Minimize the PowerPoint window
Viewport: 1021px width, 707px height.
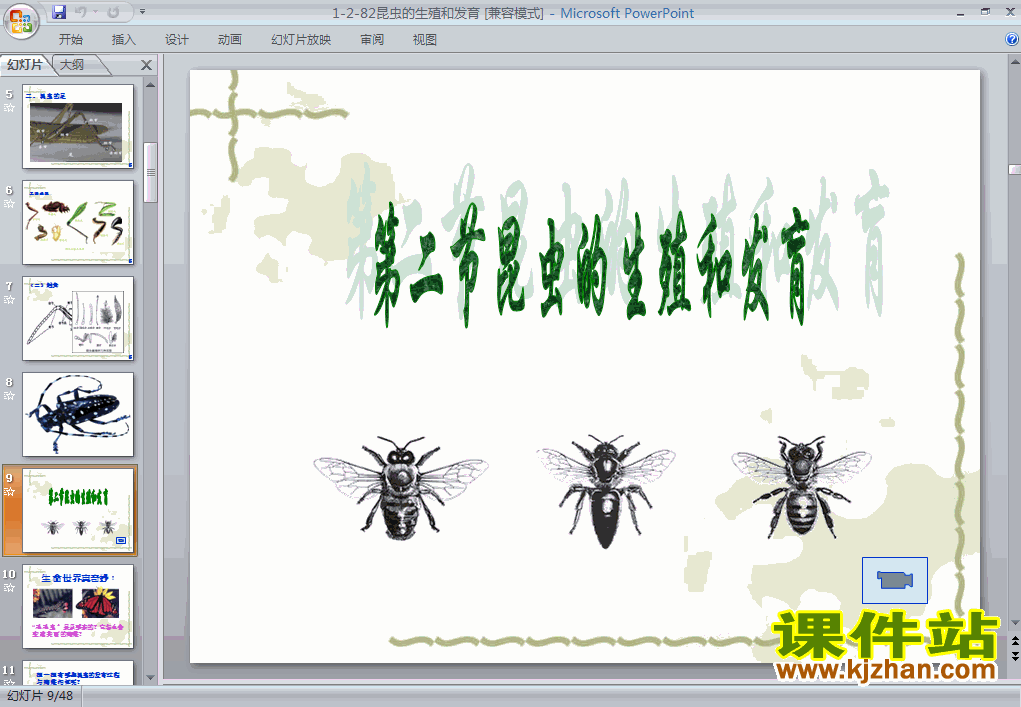tap(961, 12)
